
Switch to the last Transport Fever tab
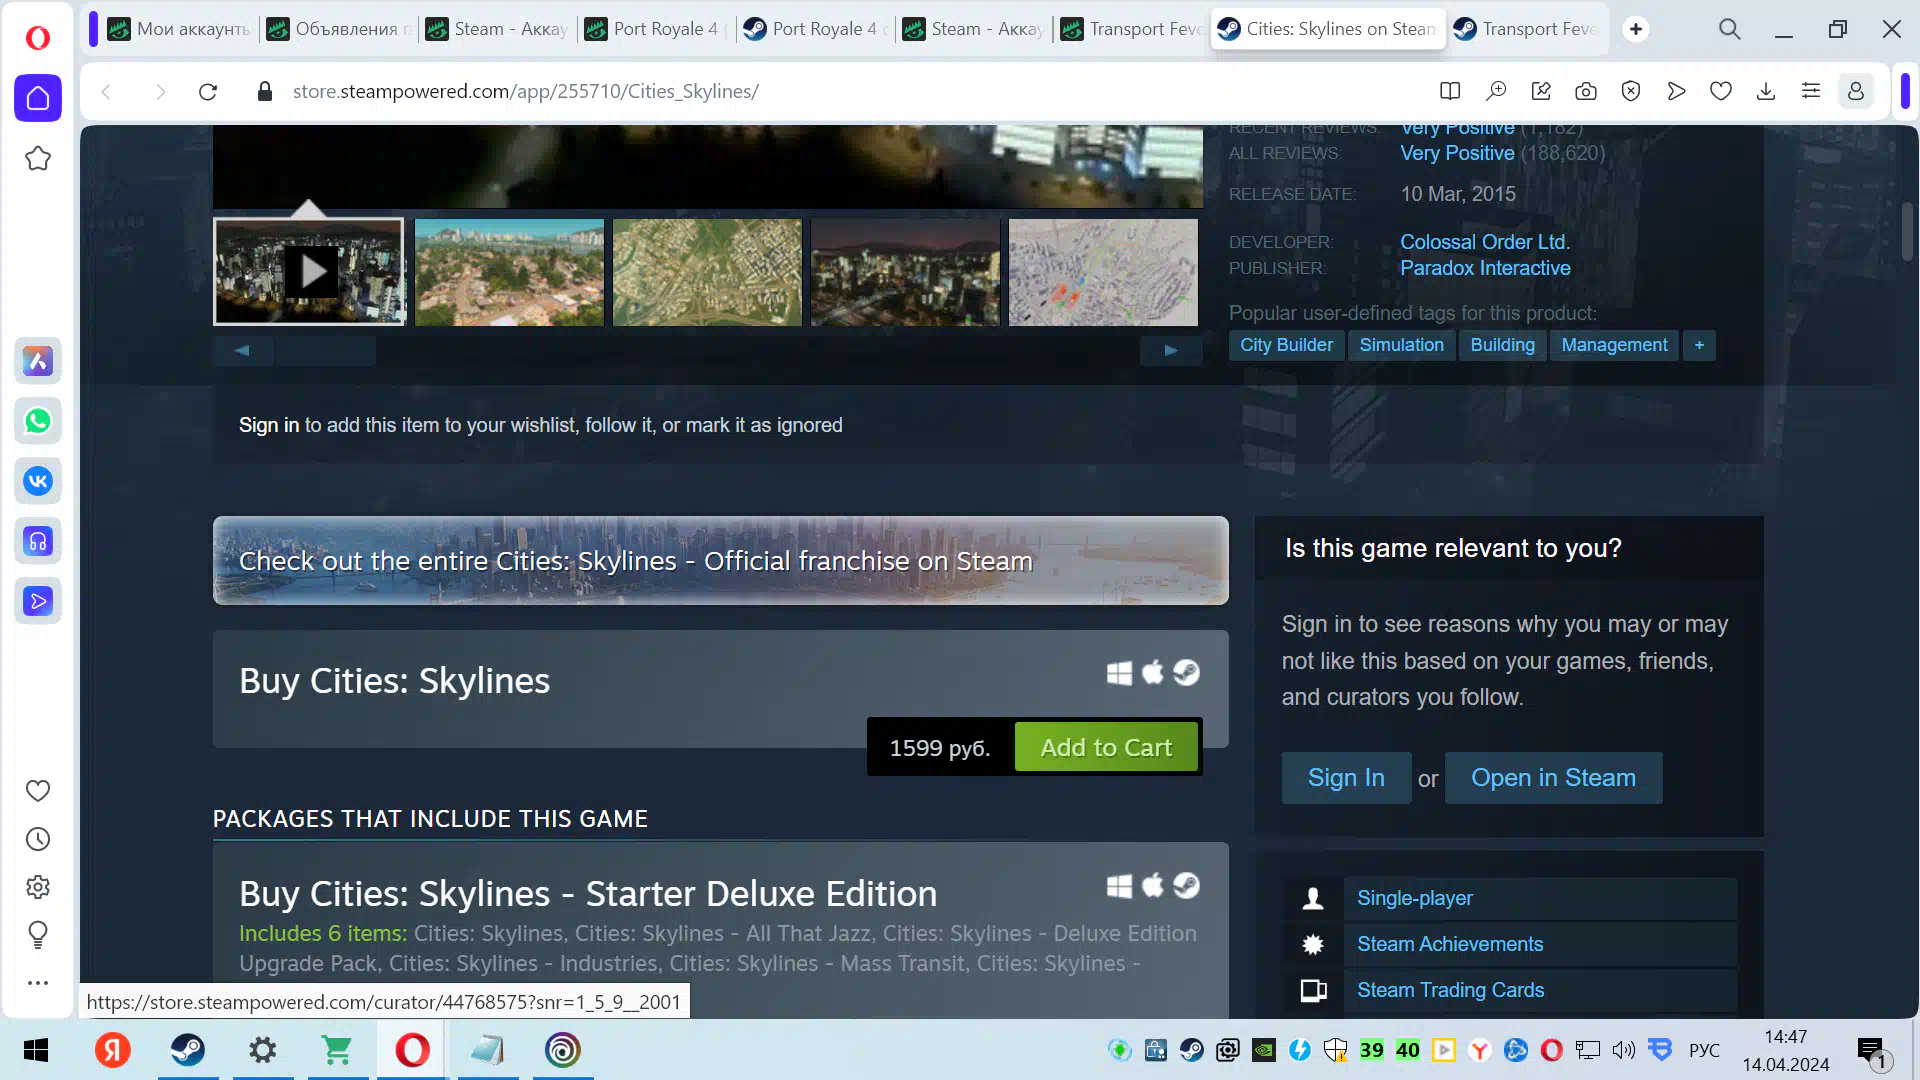[1526, 29]
